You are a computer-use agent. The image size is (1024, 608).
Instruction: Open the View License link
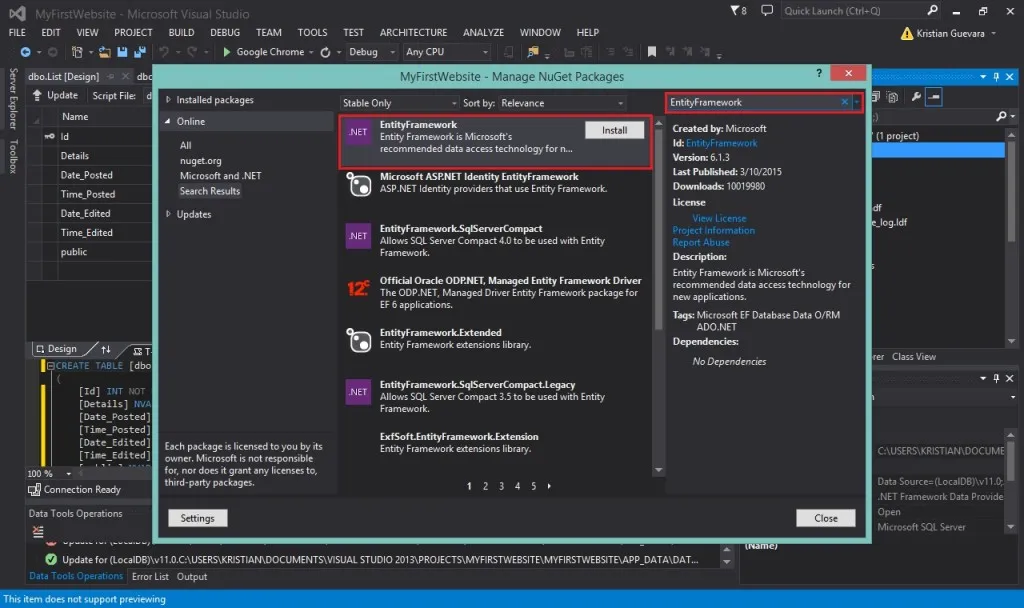pos(719,218)
